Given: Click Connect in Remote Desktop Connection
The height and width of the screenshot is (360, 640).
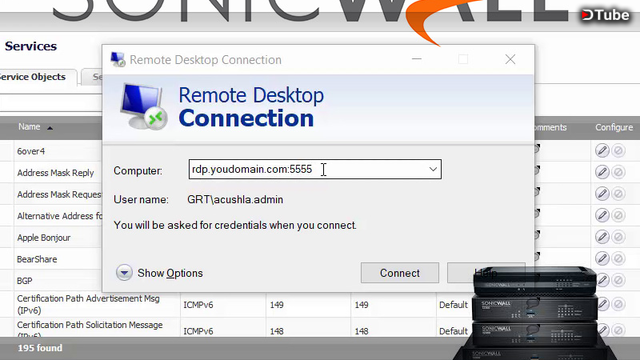Looking at the screenshot, I should pos(400,273).
